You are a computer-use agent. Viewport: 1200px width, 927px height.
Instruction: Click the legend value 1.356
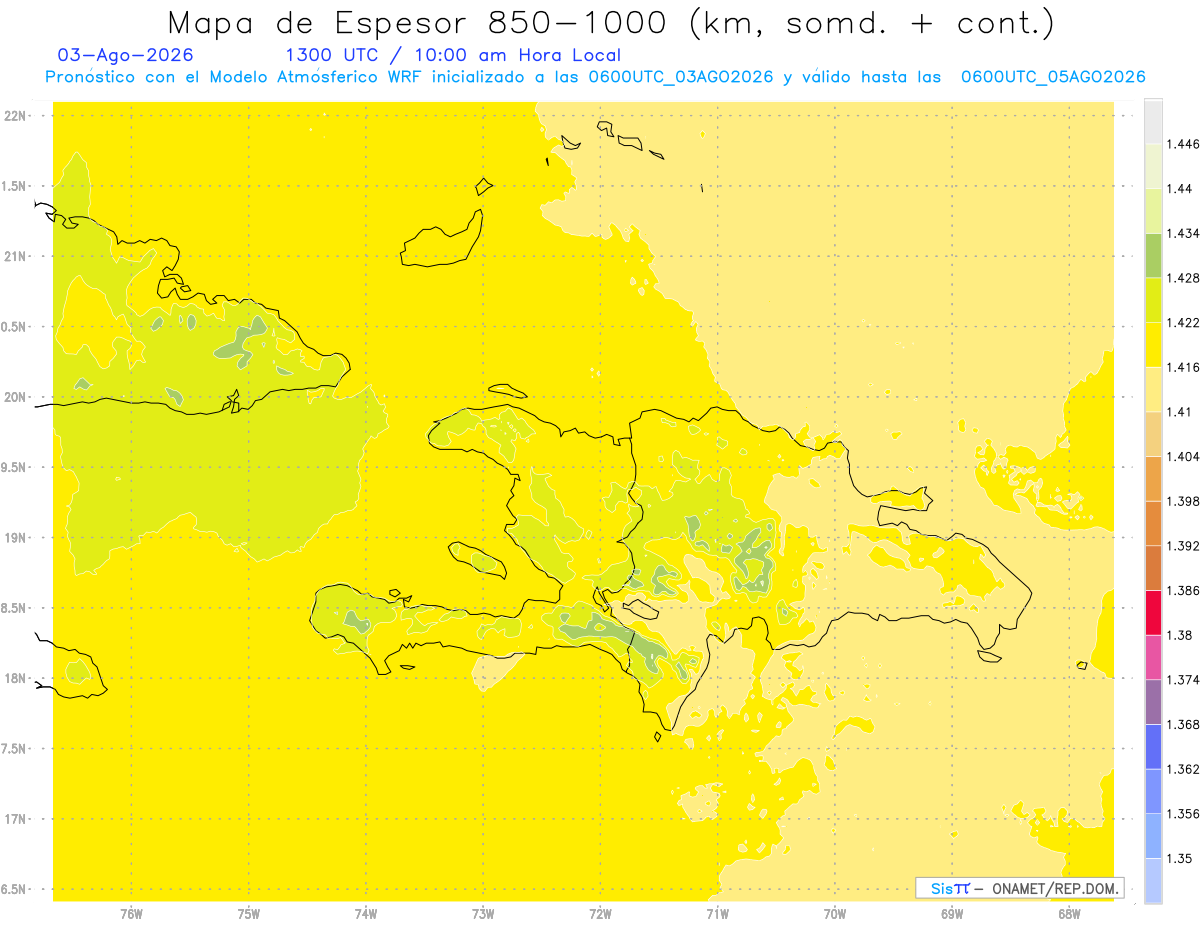(x=1183, y=814)
